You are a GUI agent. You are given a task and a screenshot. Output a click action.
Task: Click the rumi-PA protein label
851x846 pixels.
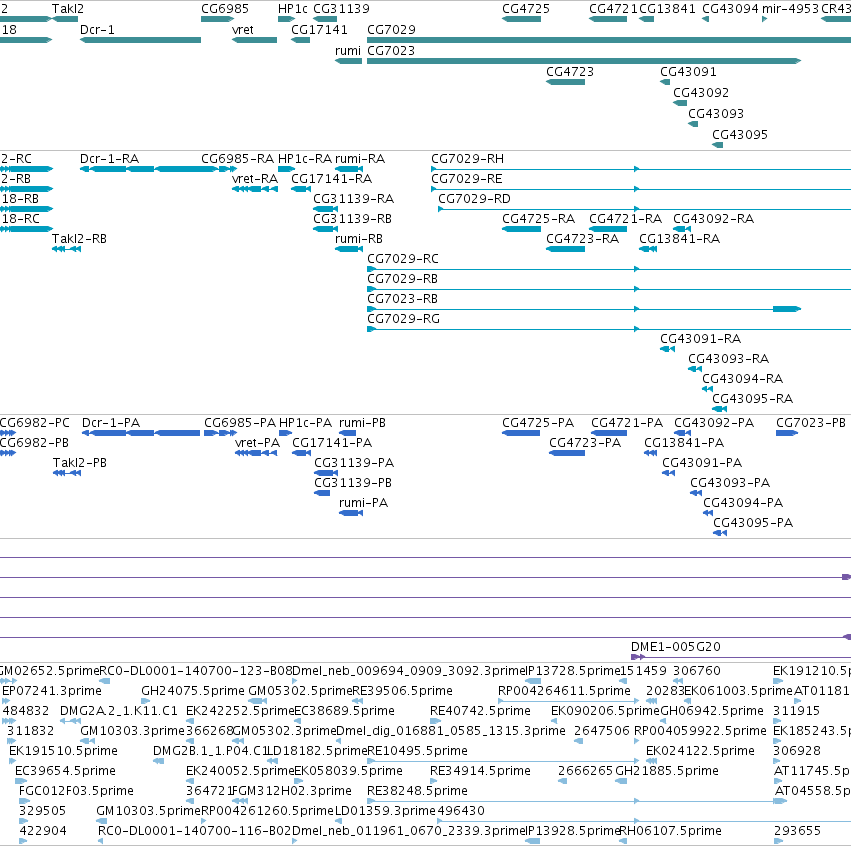coord(364,503)
